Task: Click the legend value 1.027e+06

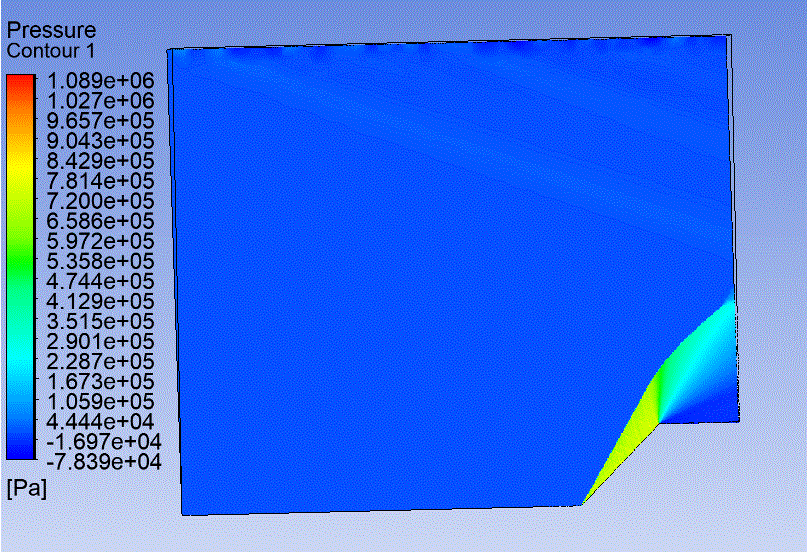Action: coord(100,100)
